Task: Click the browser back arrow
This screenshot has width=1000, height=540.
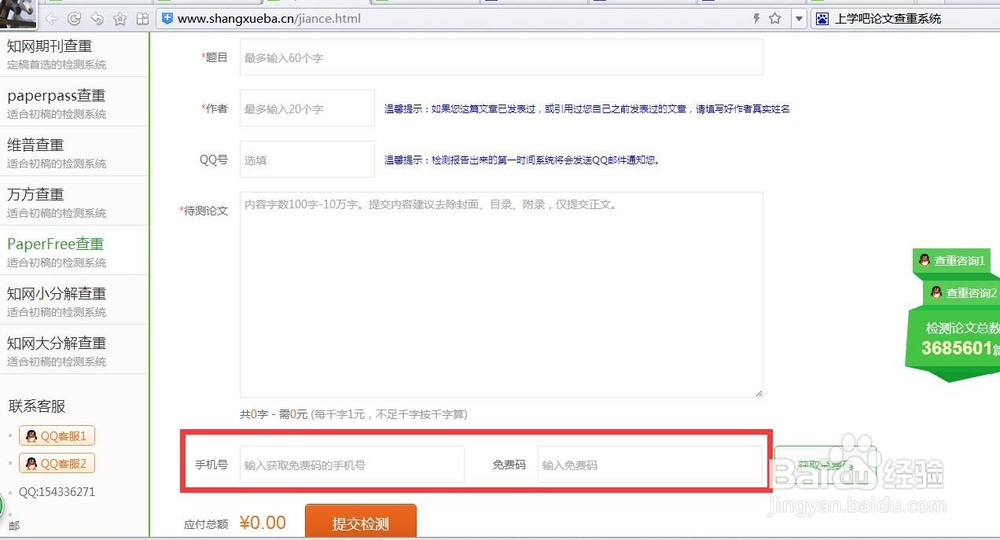Action: [x=52, y=19]
